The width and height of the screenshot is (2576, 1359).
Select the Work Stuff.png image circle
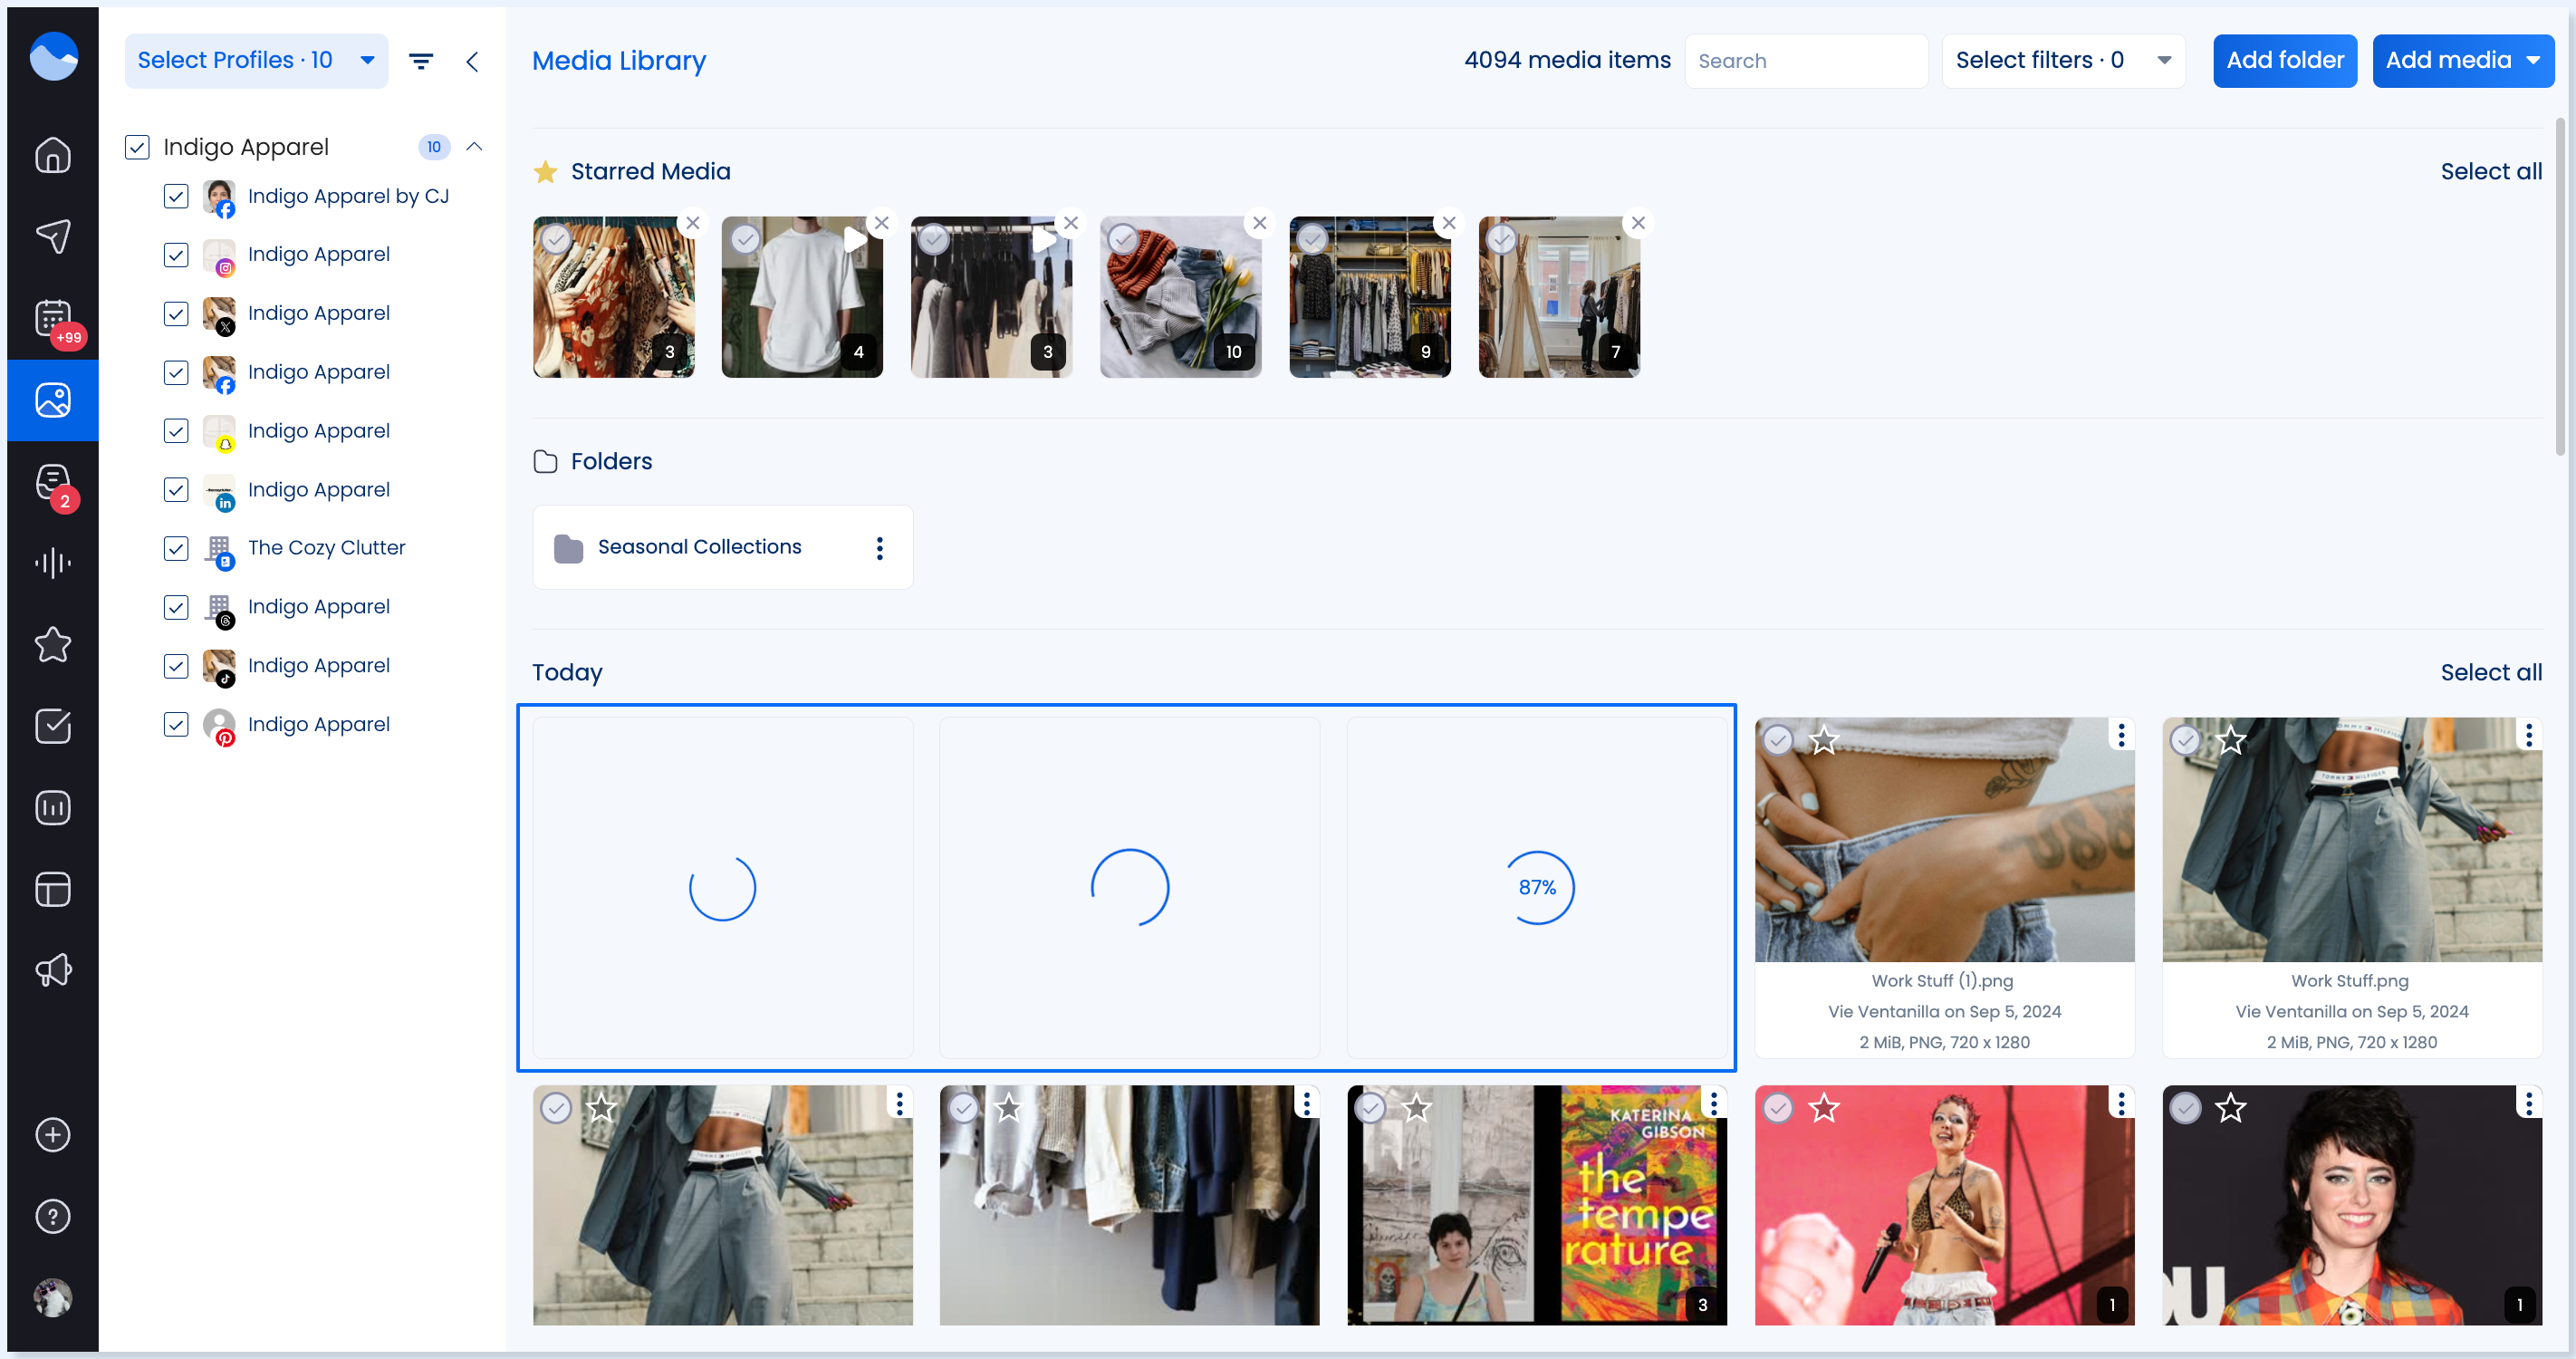2185,740
